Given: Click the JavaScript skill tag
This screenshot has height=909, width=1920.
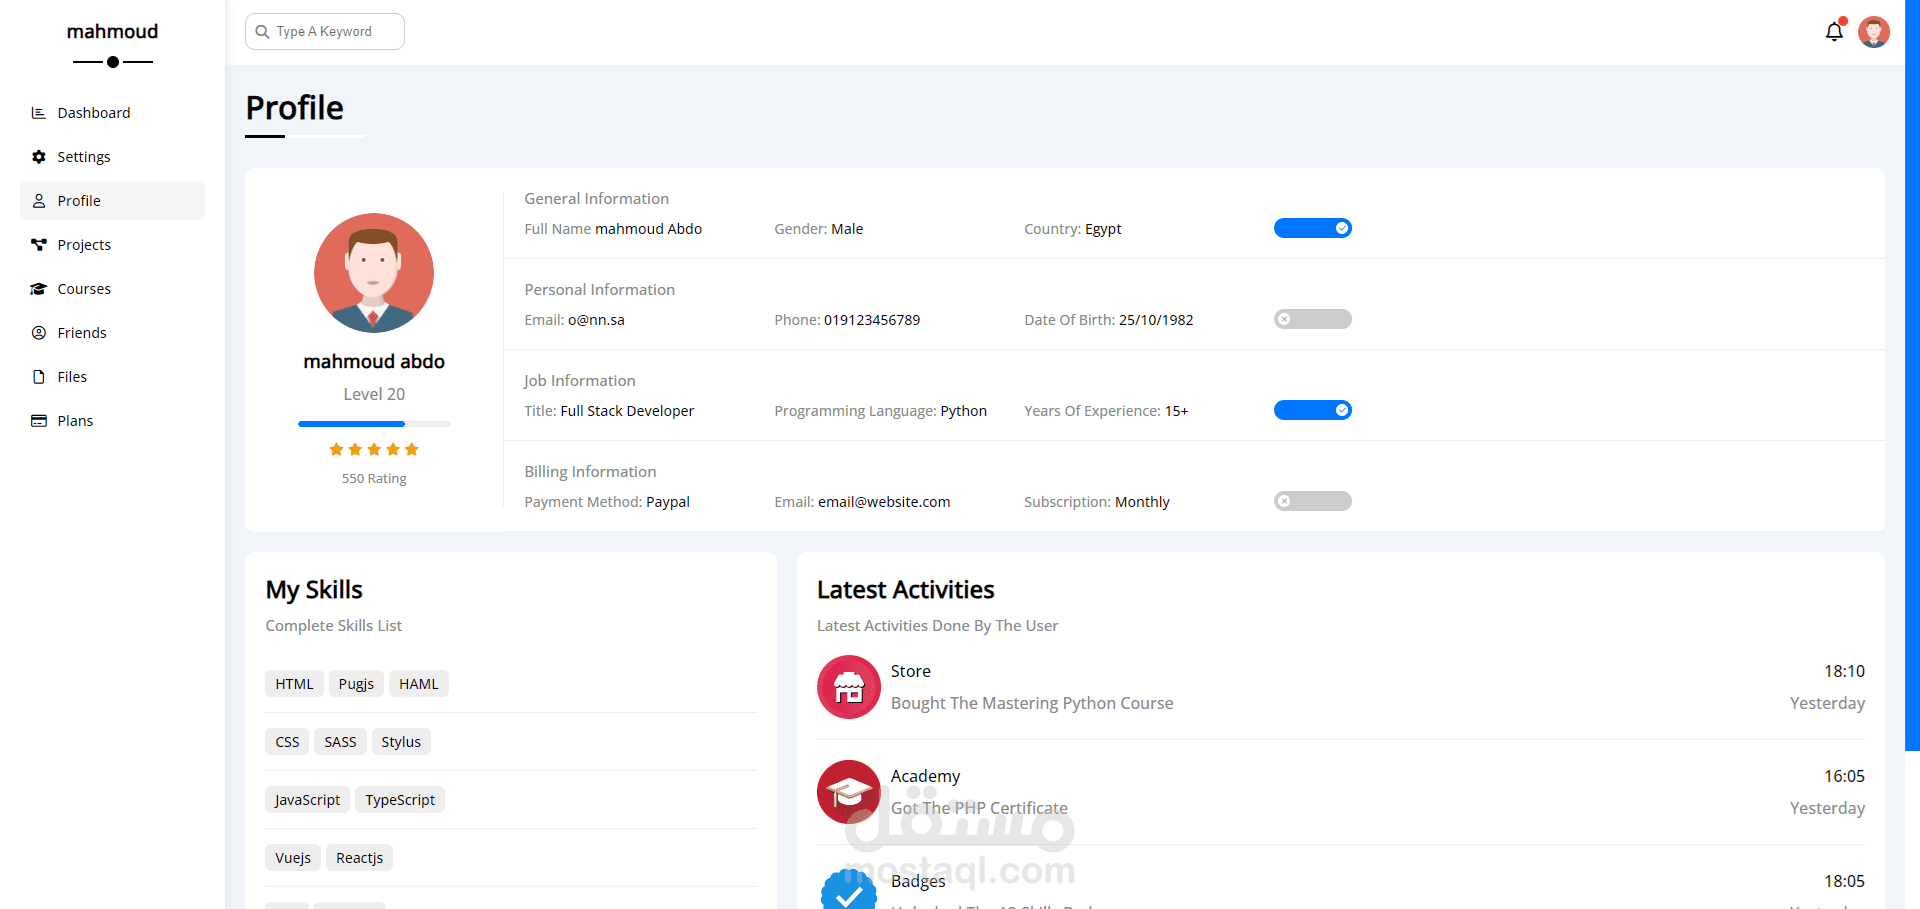Looking at the screenshot, I should point(307,800).
